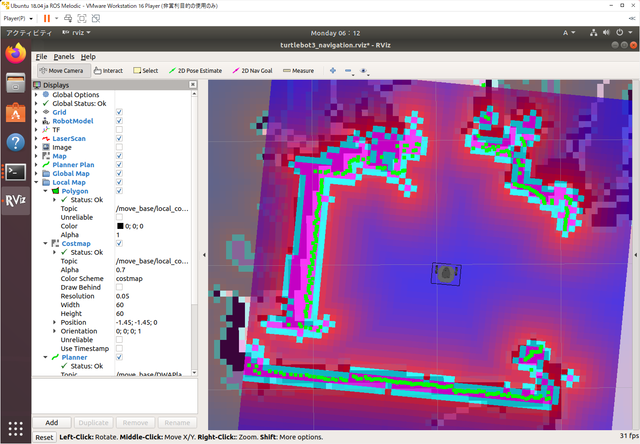This screenshot has height=444, width=640.
Task: Click the VMware pause icon
Action: (47, 18)
